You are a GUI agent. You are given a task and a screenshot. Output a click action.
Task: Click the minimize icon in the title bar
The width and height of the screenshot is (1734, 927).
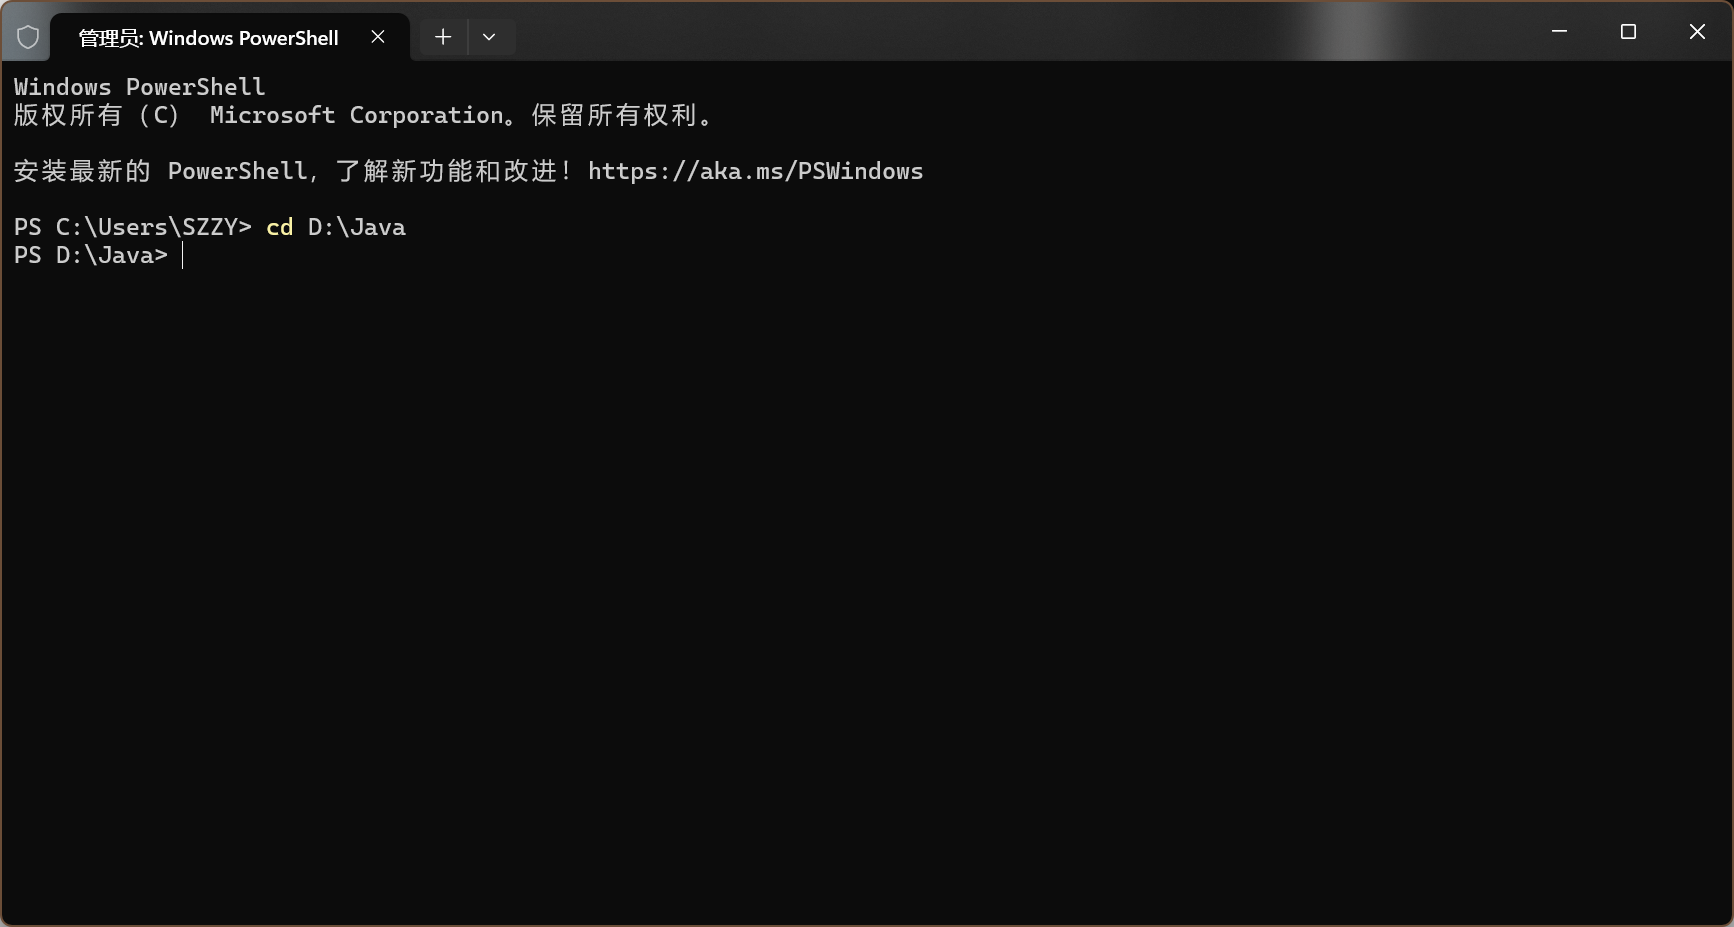tap(1558, 30)
